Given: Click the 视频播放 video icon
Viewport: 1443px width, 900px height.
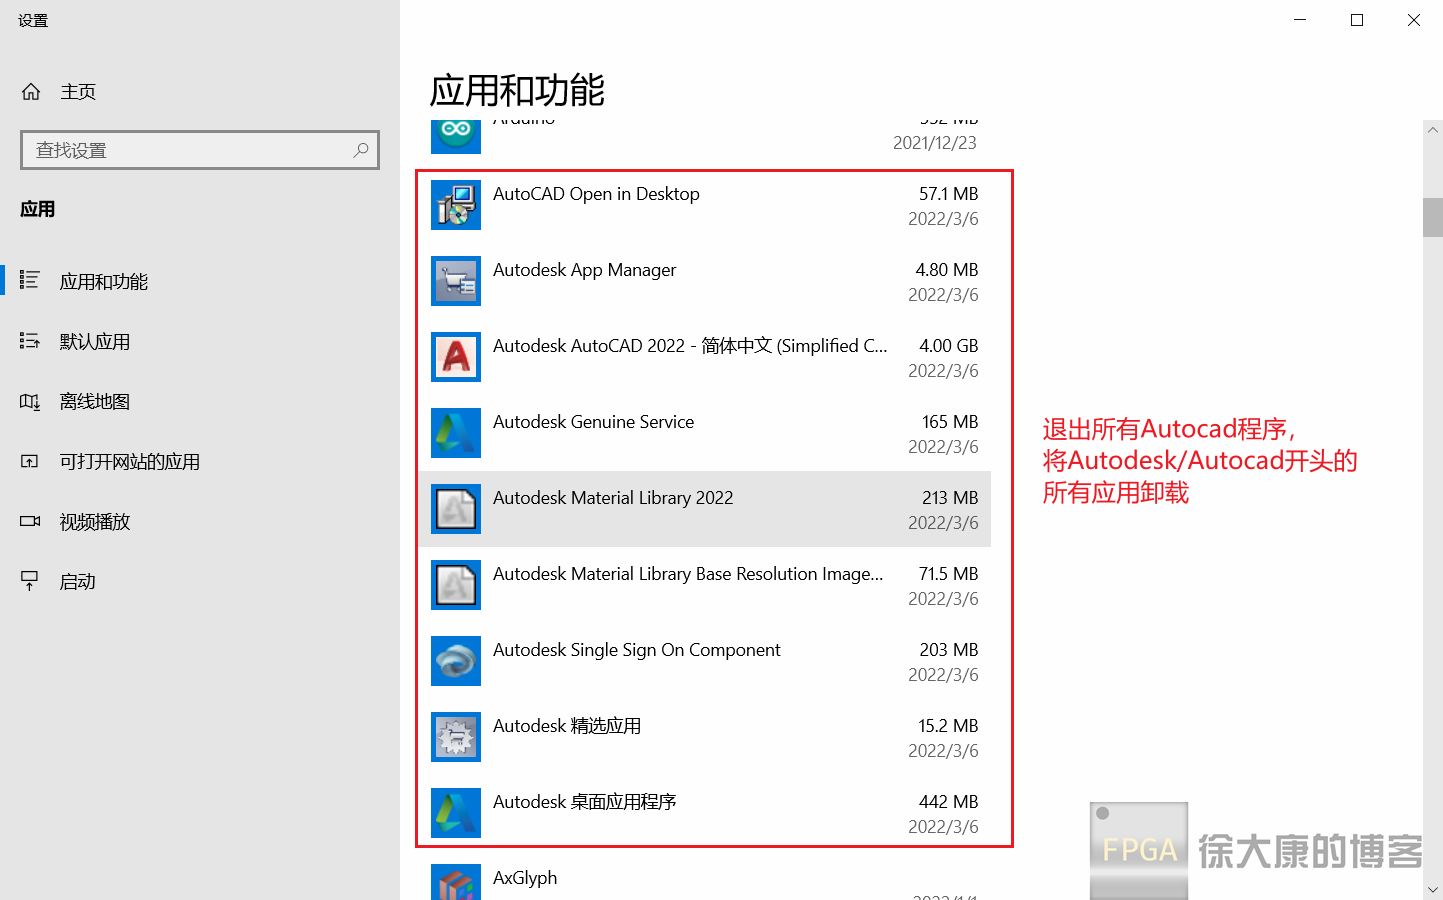Looking at the screenshot, I should (30, 521).
